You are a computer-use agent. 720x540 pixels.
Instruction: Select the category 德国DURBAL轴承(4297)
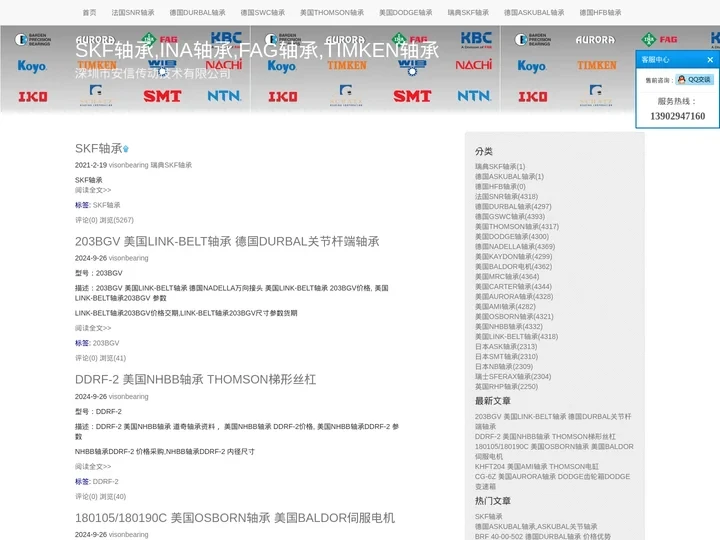513,207
